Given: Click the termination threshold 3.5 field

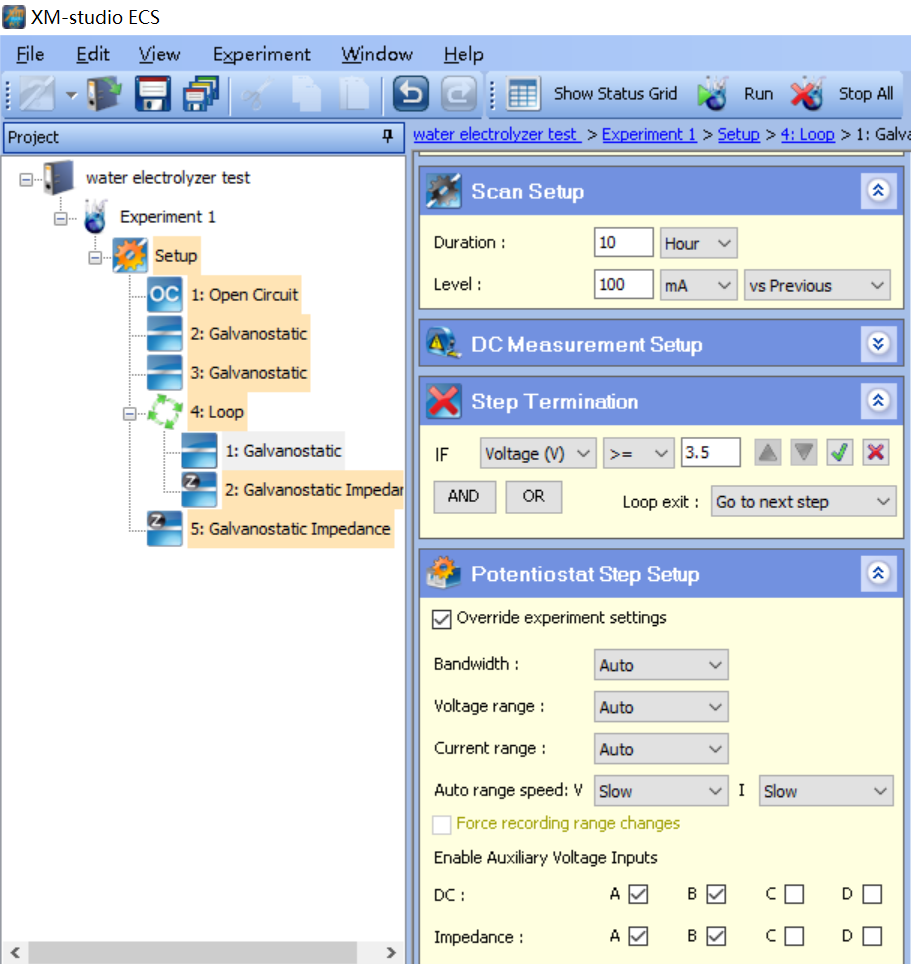Looking at the screenshot, I should [710, 453].
